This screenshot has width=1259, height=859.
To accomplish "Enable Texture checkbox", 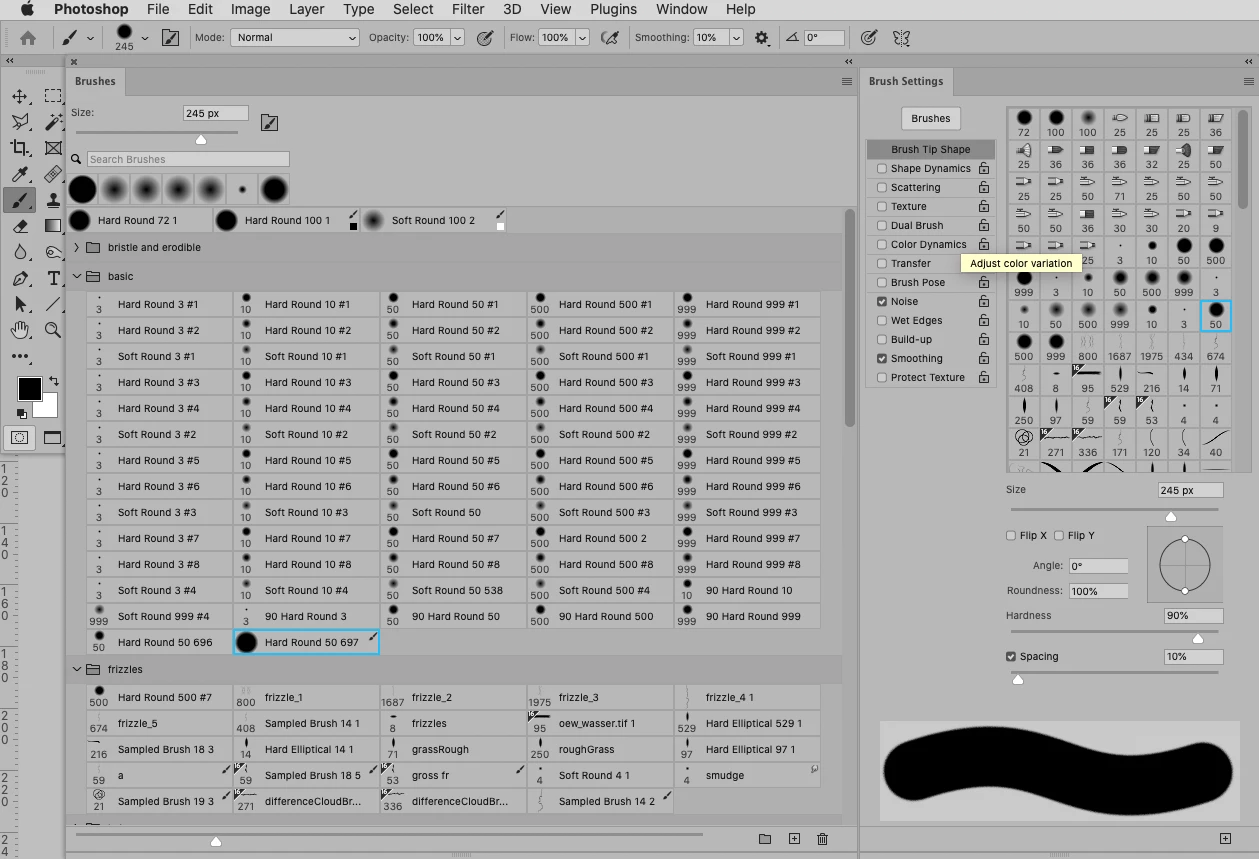I will pyautogui.click(x=881, y=206).
